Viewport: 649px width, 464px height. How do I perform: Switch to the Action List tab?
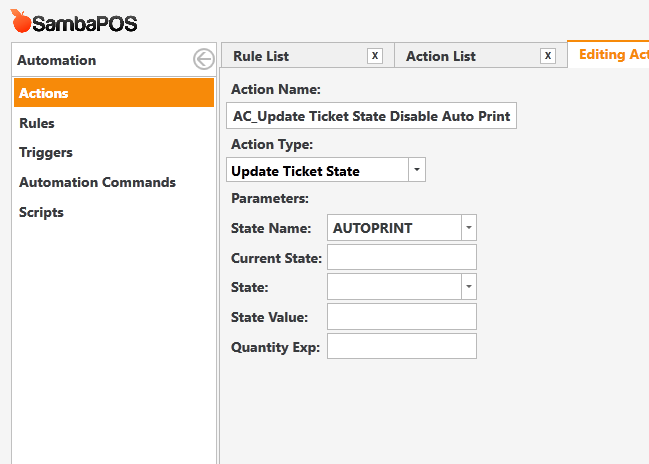[x=441, y=56]
